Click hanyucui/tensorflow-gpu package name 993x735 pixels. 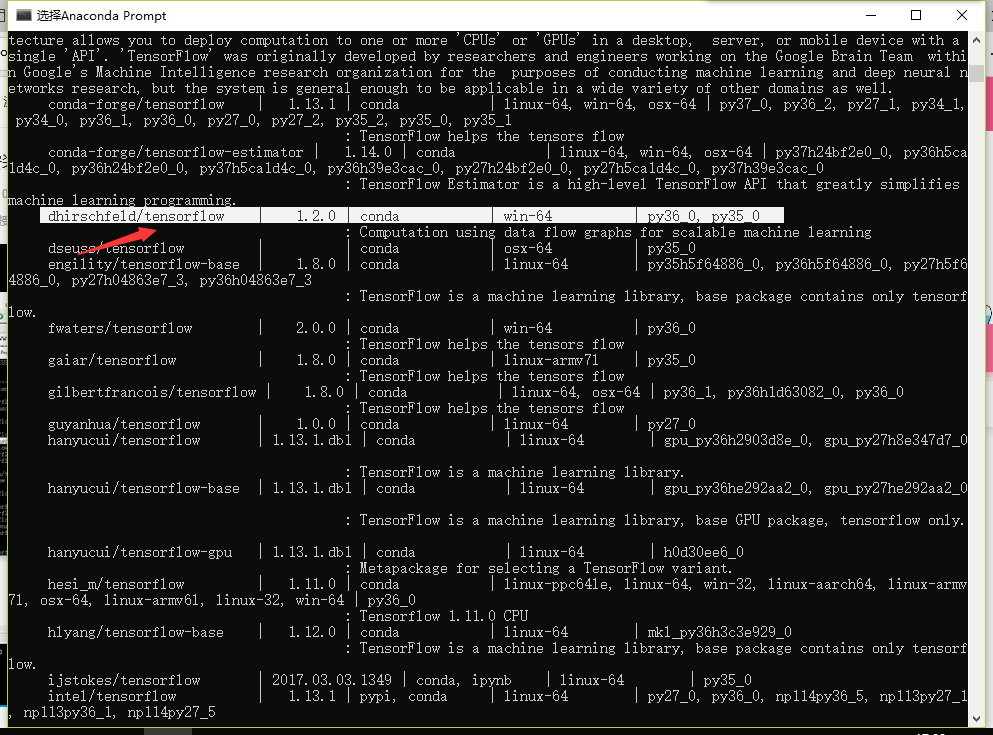coord(140,552)
